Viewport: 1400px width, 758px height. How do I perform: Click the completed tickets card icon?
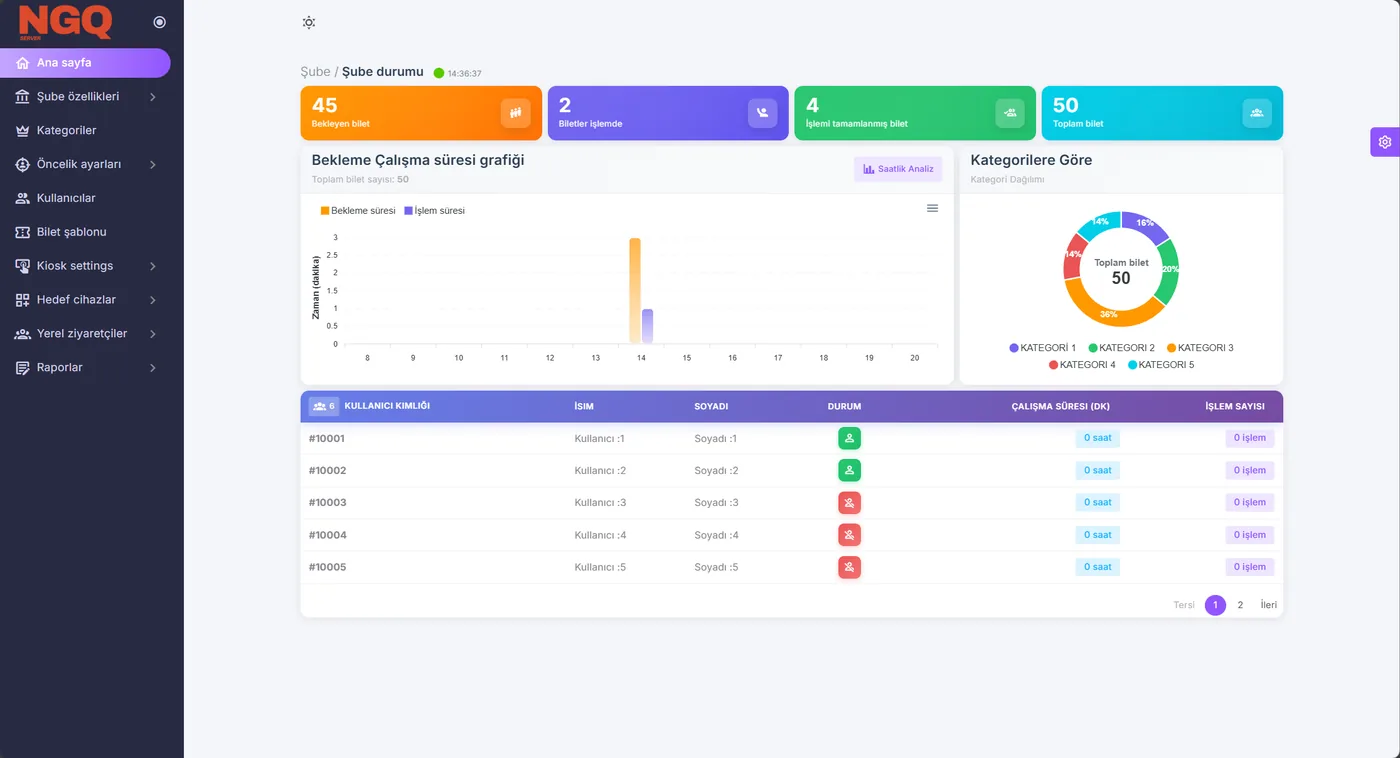coord(1010,113)
